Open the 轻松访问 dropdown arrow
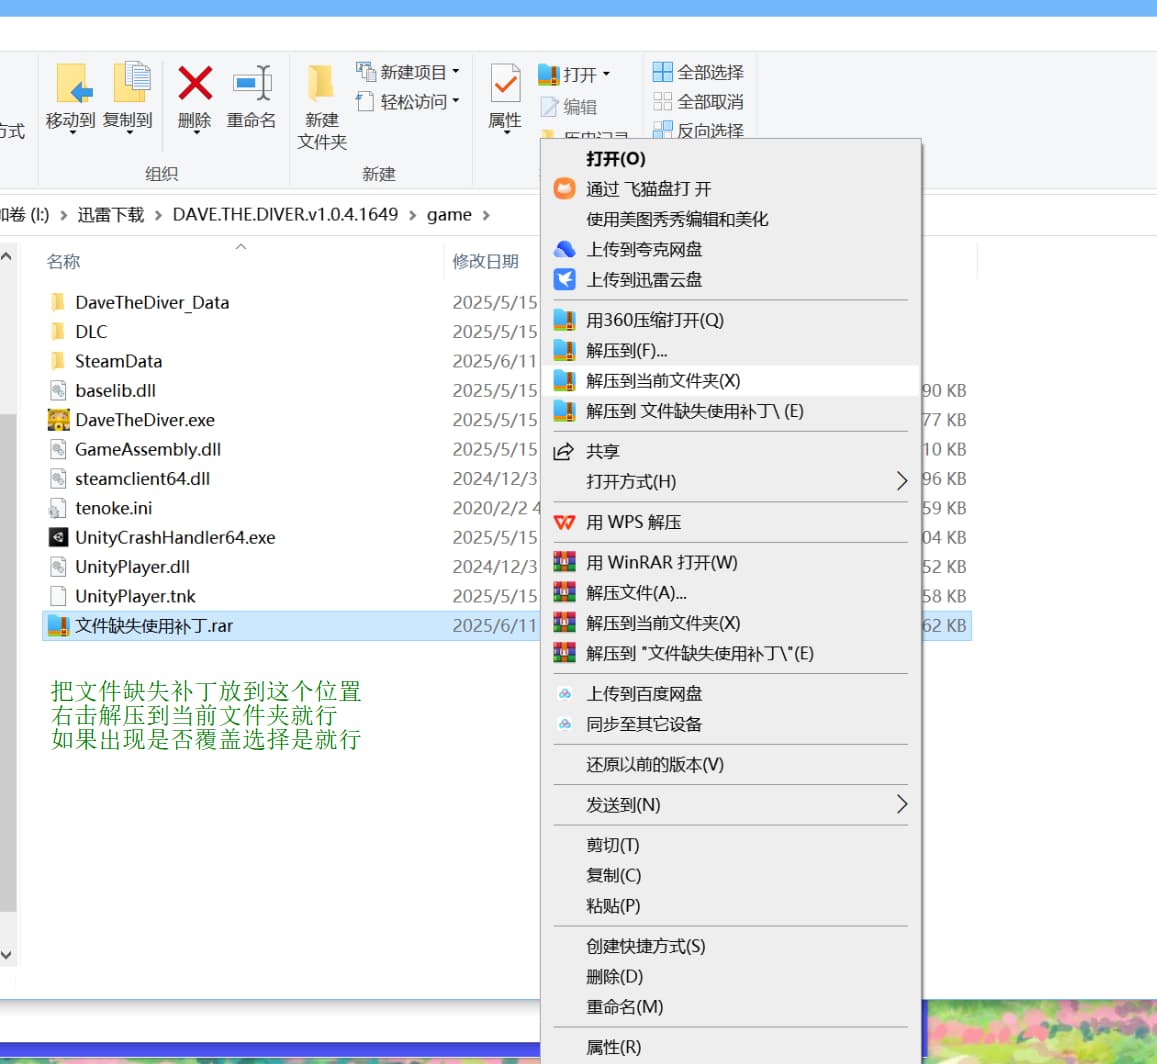This screenshot has width=1157, height=1064. (x=456, y=101)
